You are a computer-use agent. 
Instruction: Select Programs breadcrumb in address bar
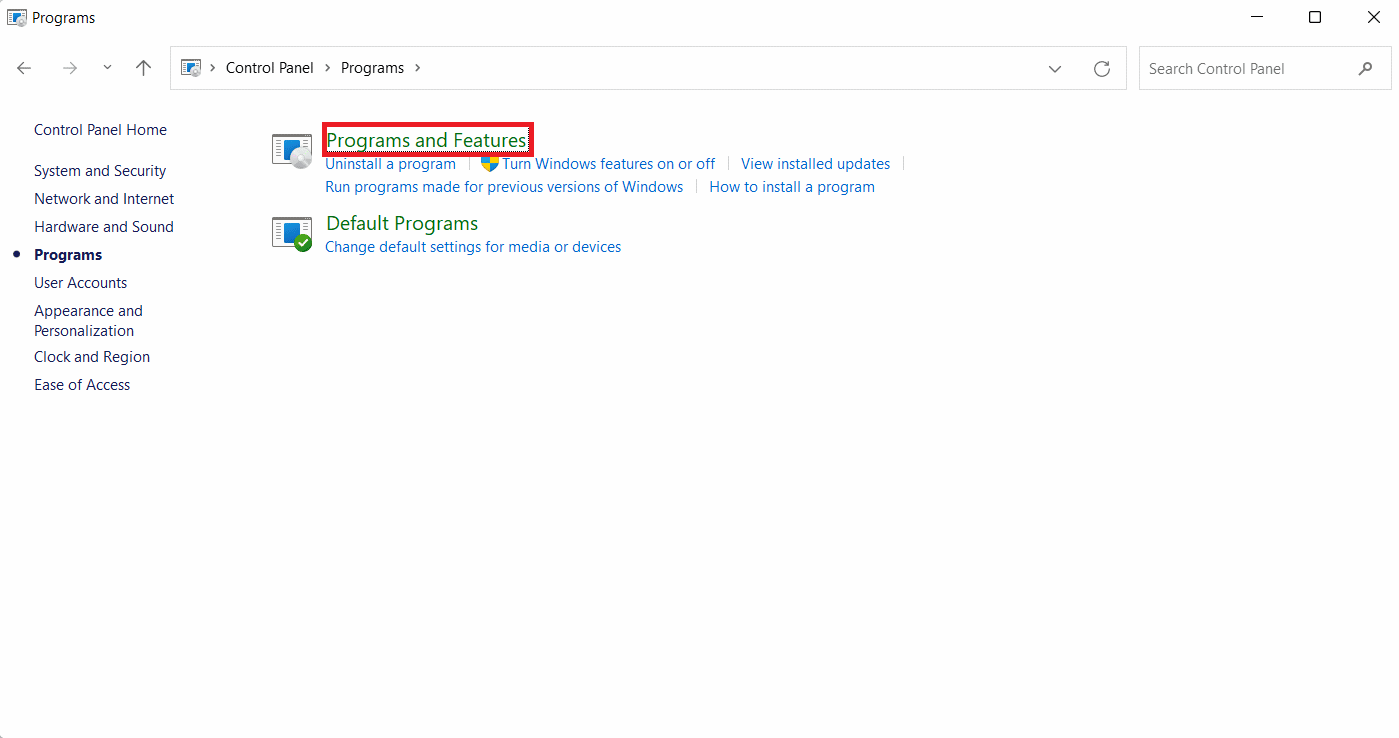click(372, 68)
